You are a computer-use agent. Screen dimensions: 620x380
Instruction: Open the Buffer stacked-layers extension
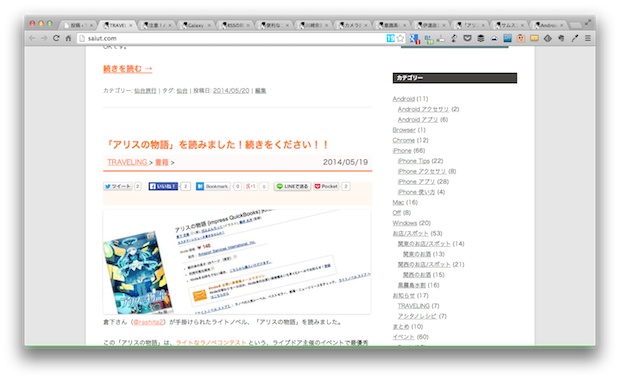481,38
